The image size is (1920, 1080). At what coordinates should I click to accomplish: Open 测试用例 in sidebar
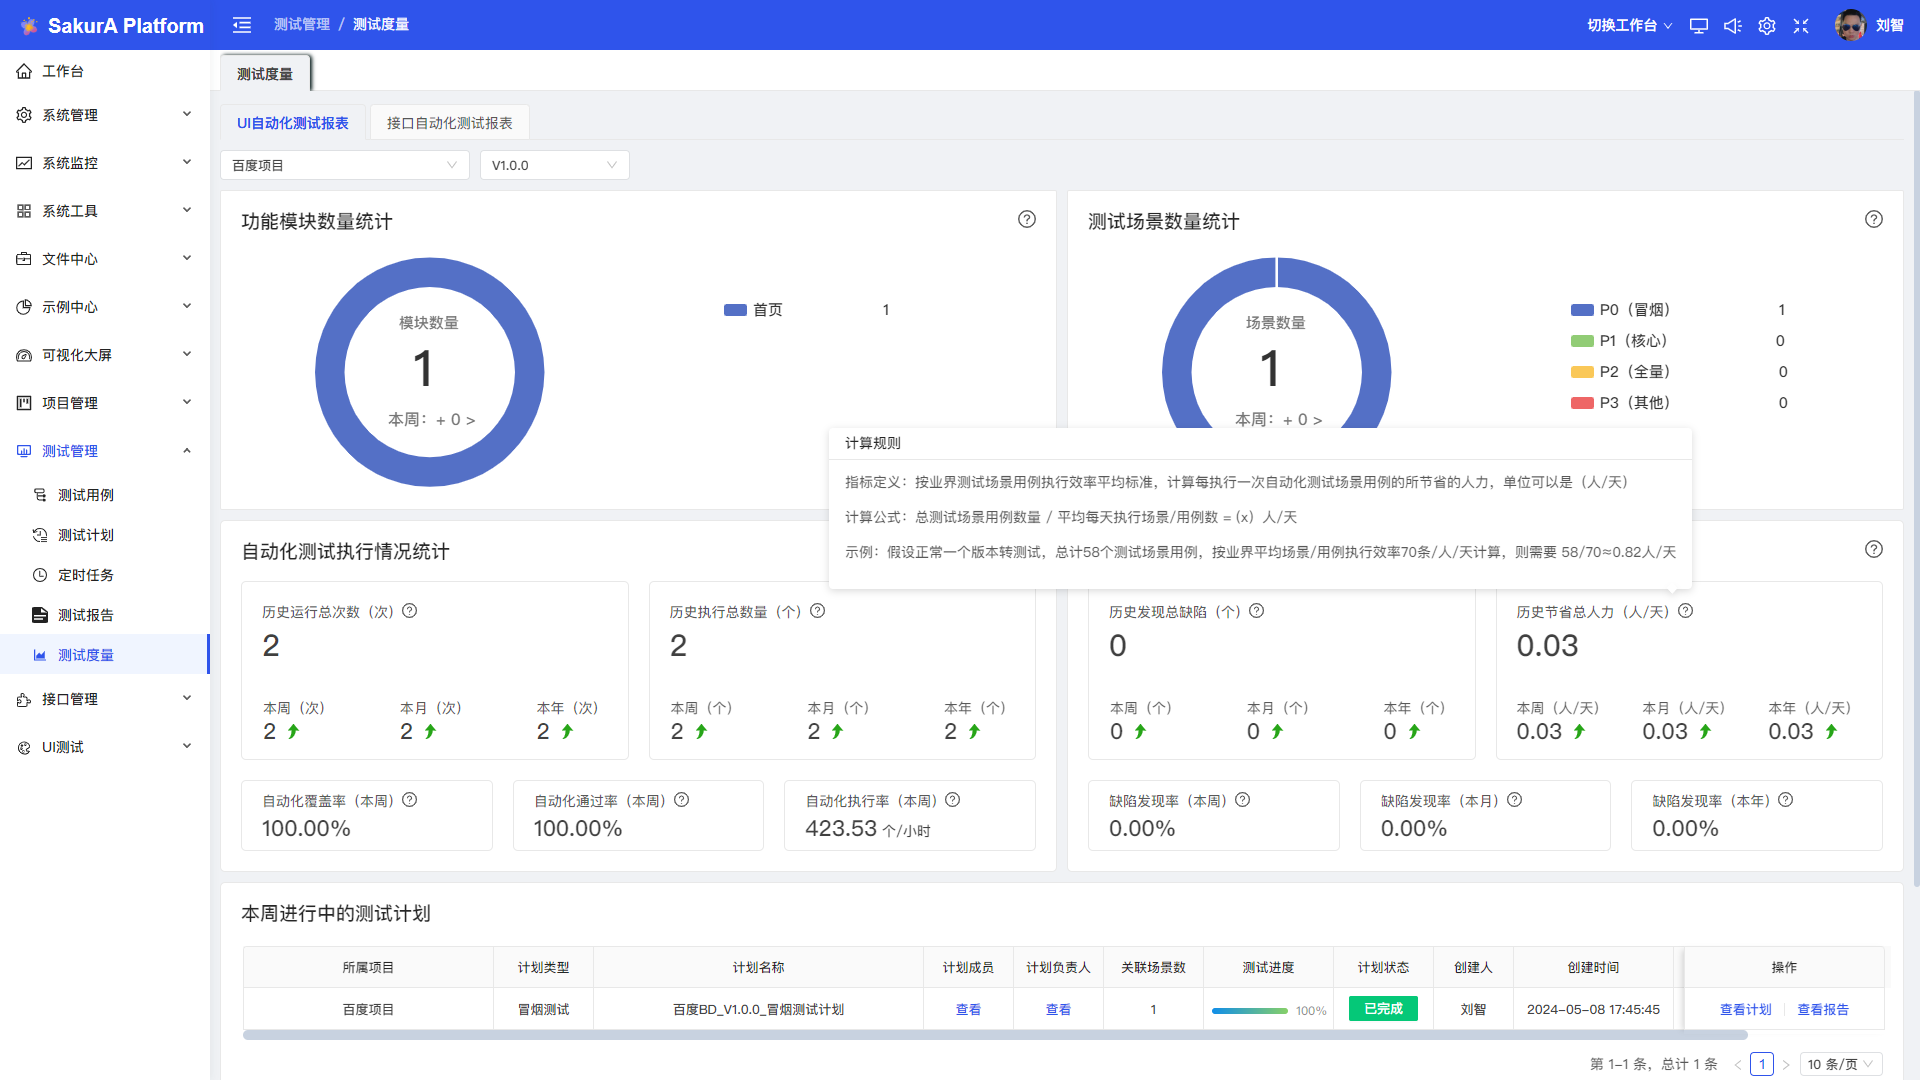(105, 495)
